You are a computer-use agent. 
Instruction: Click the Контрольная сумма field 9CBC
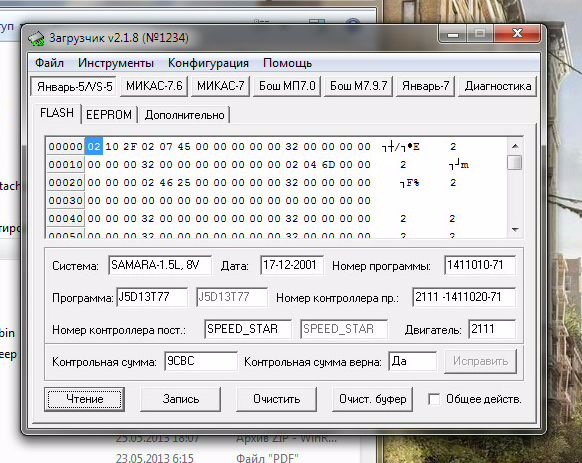(200, 361)
